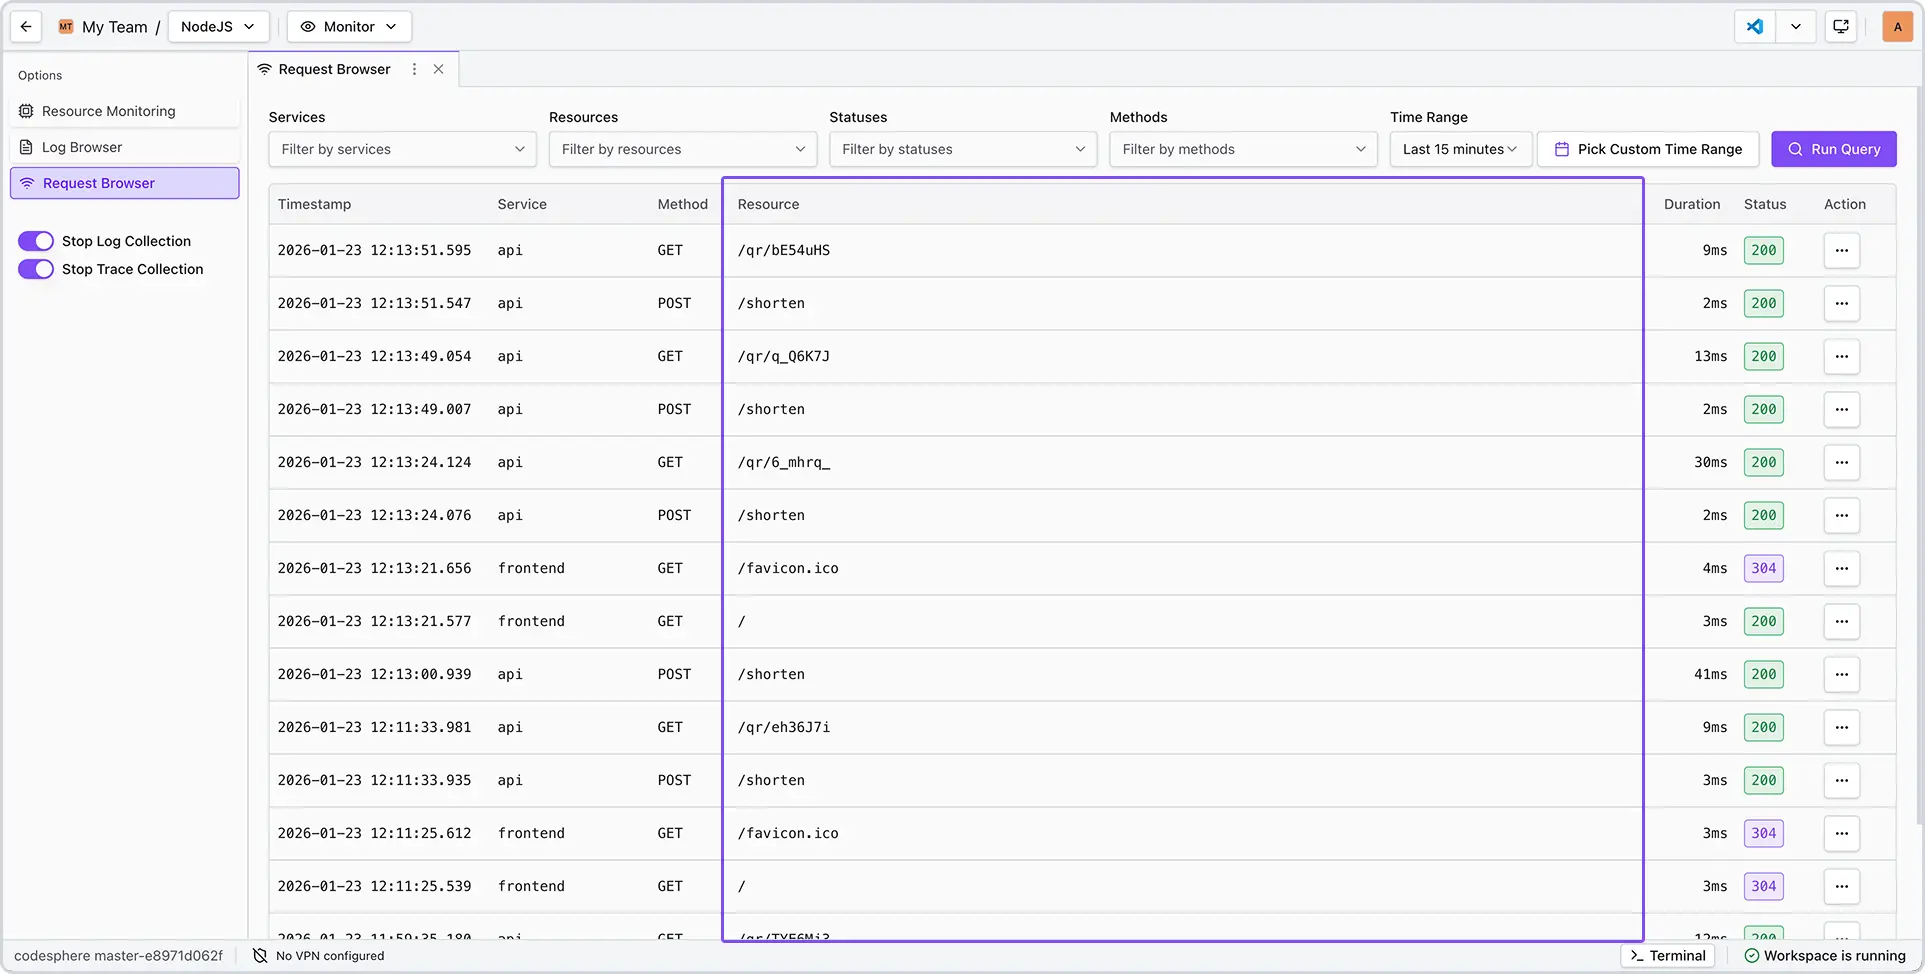The height and width of the screenshot is (974, 1925).
Task: Click the back arrow button
Action: [x=26, y=27]
